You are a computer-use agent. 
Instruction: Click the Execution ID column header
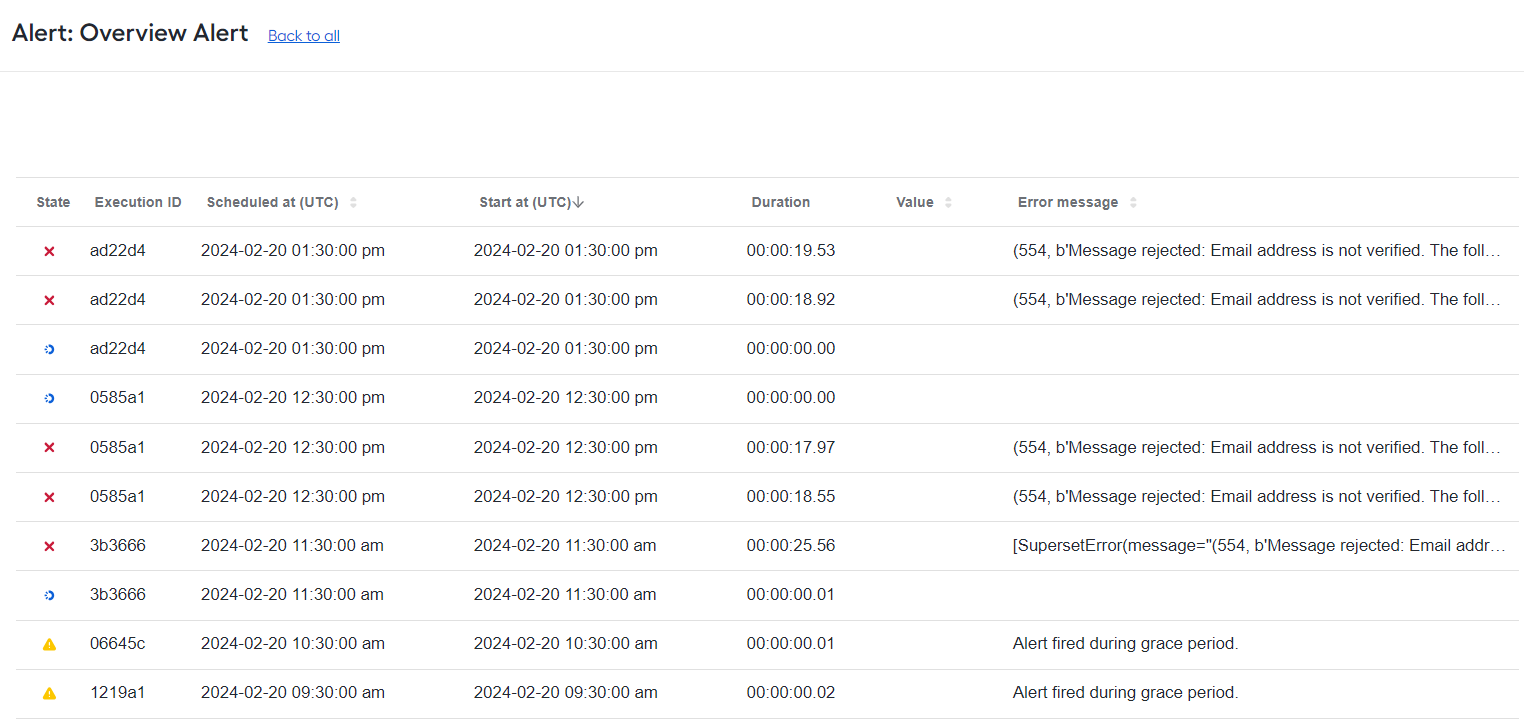(x=138, y=202)
